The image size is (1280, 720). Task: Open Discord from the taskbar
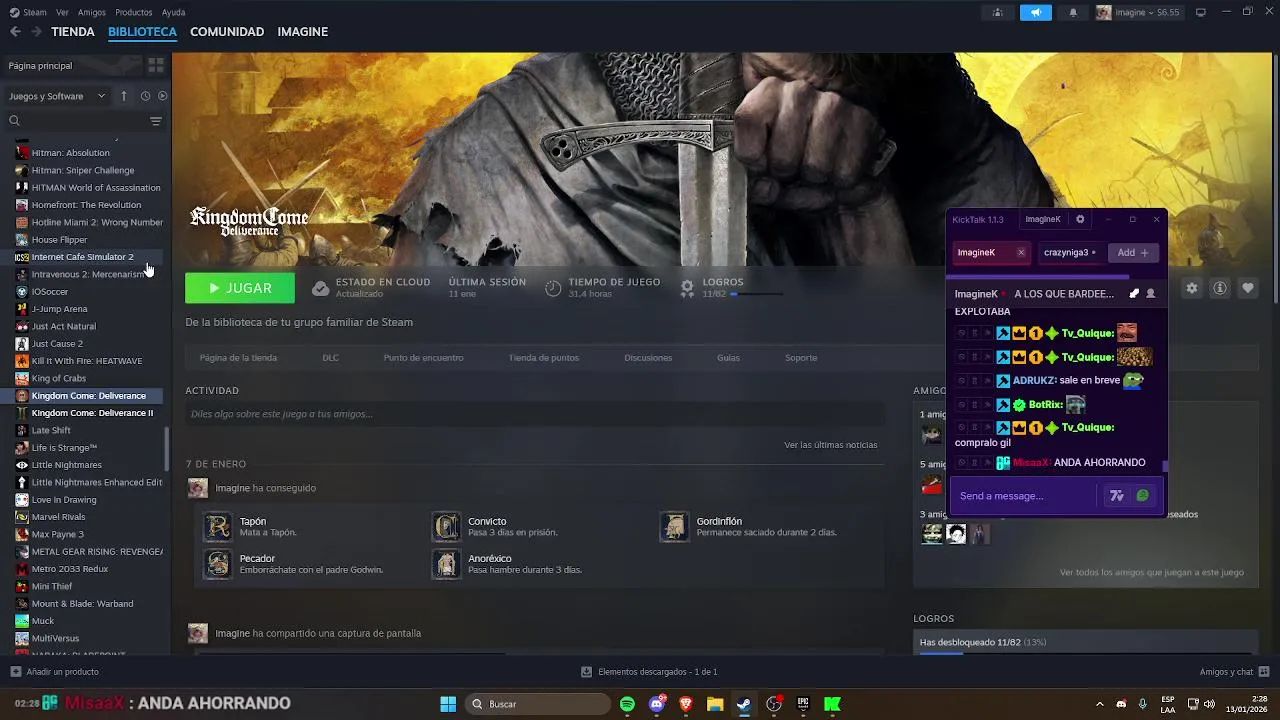(x=657, y=704)
